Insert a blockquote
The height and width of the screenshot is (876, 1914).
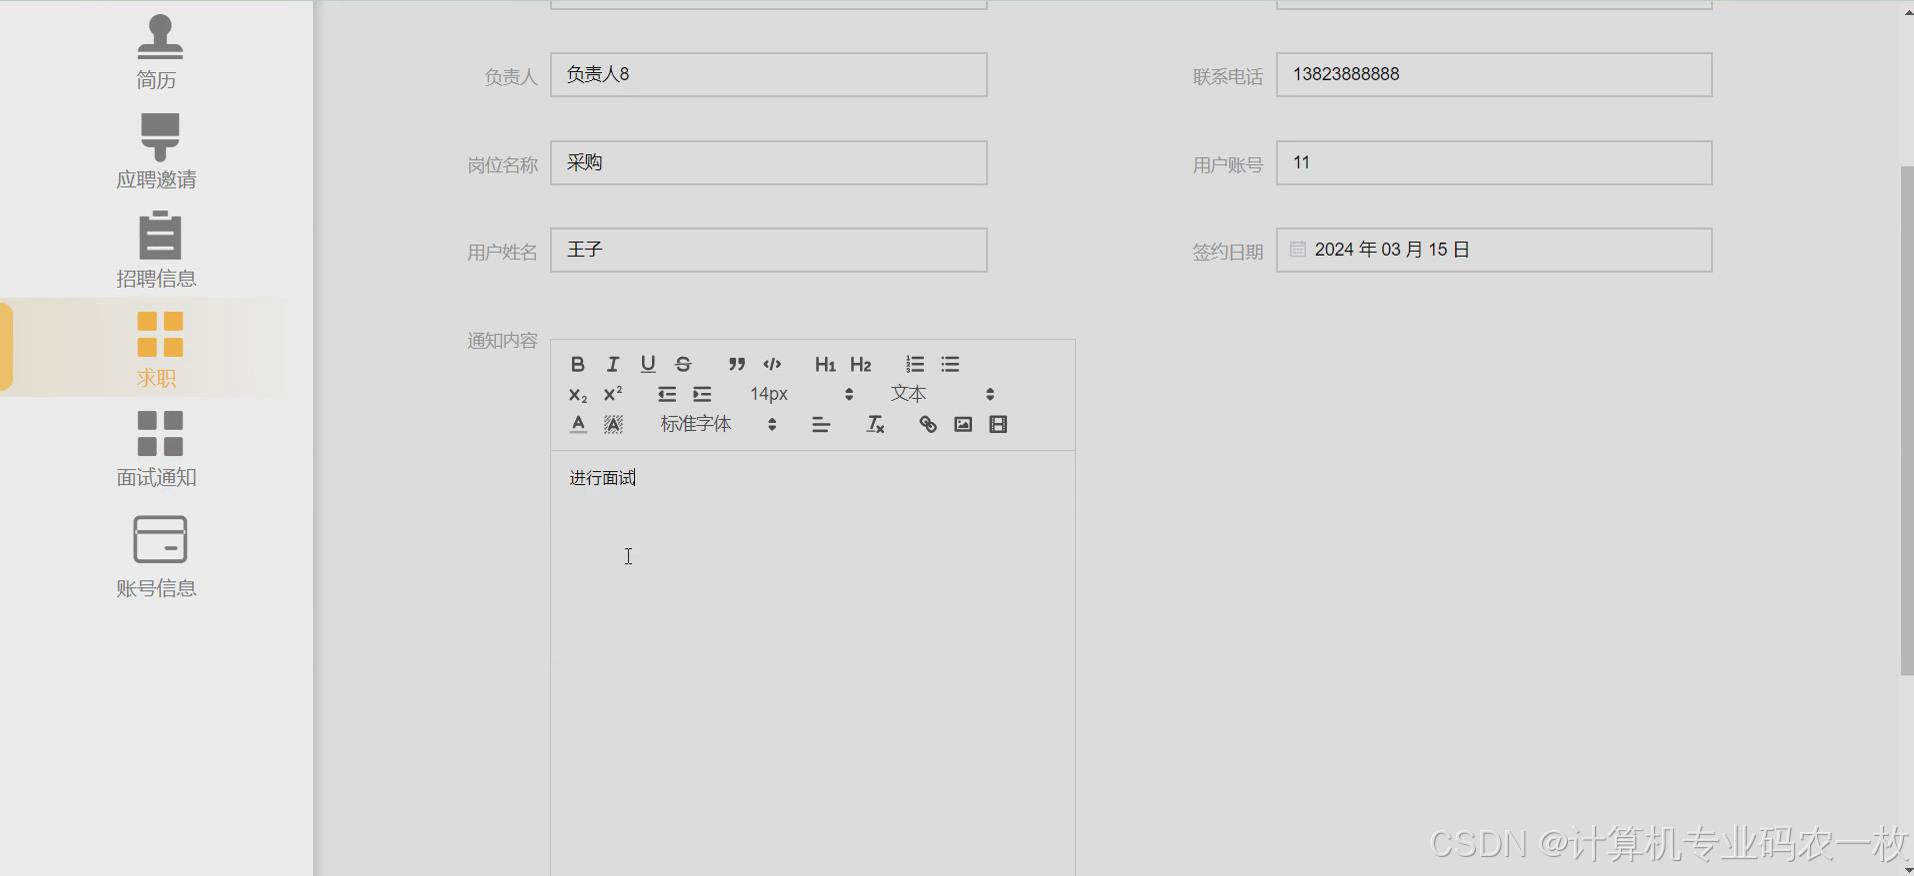[x=737, y=364]
